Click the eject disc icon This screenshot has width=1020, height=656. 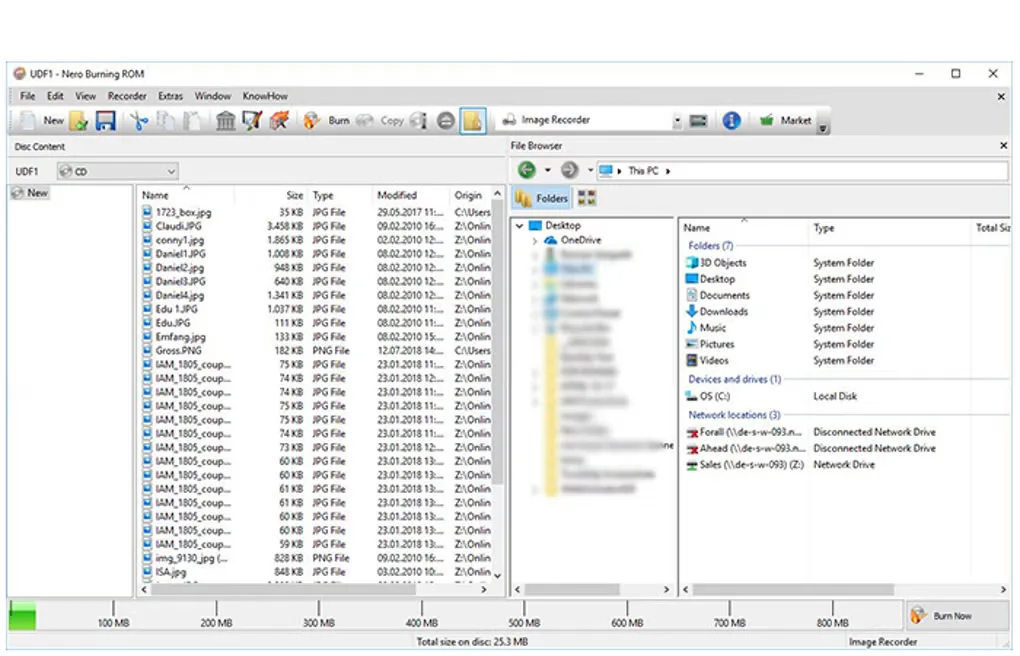coord(446,121)
